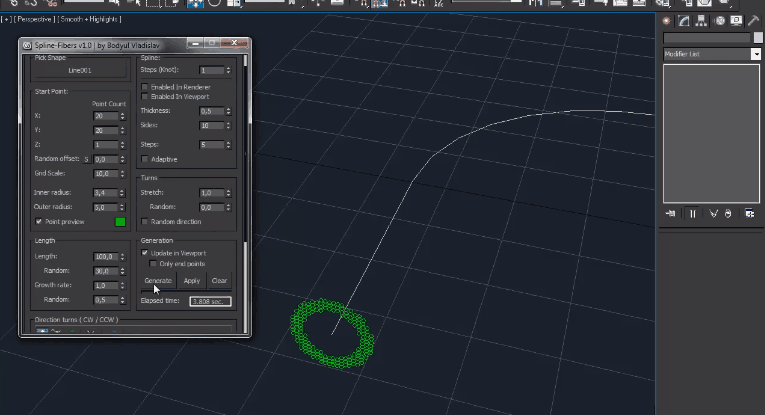Open the Hierarchy command panel tab
The image size is (765, 415).
[x=703, y=20]
